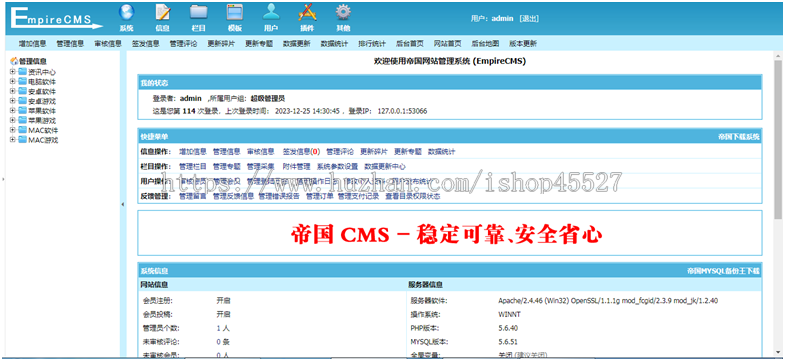Viewport: 785px width, 361px height.
Task: Click 管理采集 in the quick menu
Action: tap(260, 166)
